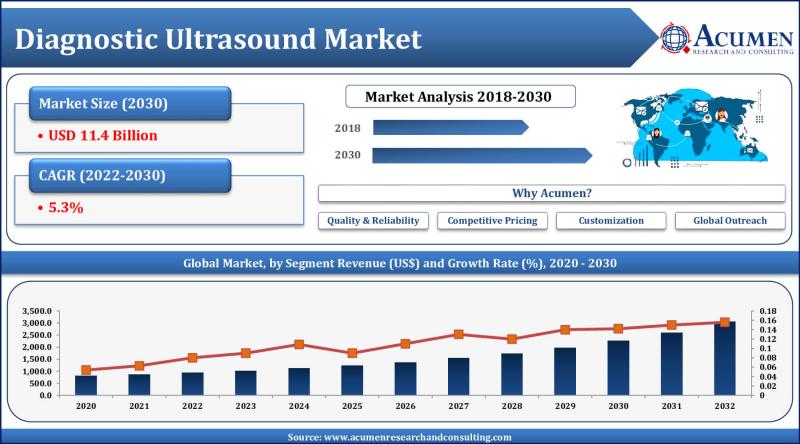
Task: Click the Diagnostic Ultrasound Market title banner
Action: [327, 38]
